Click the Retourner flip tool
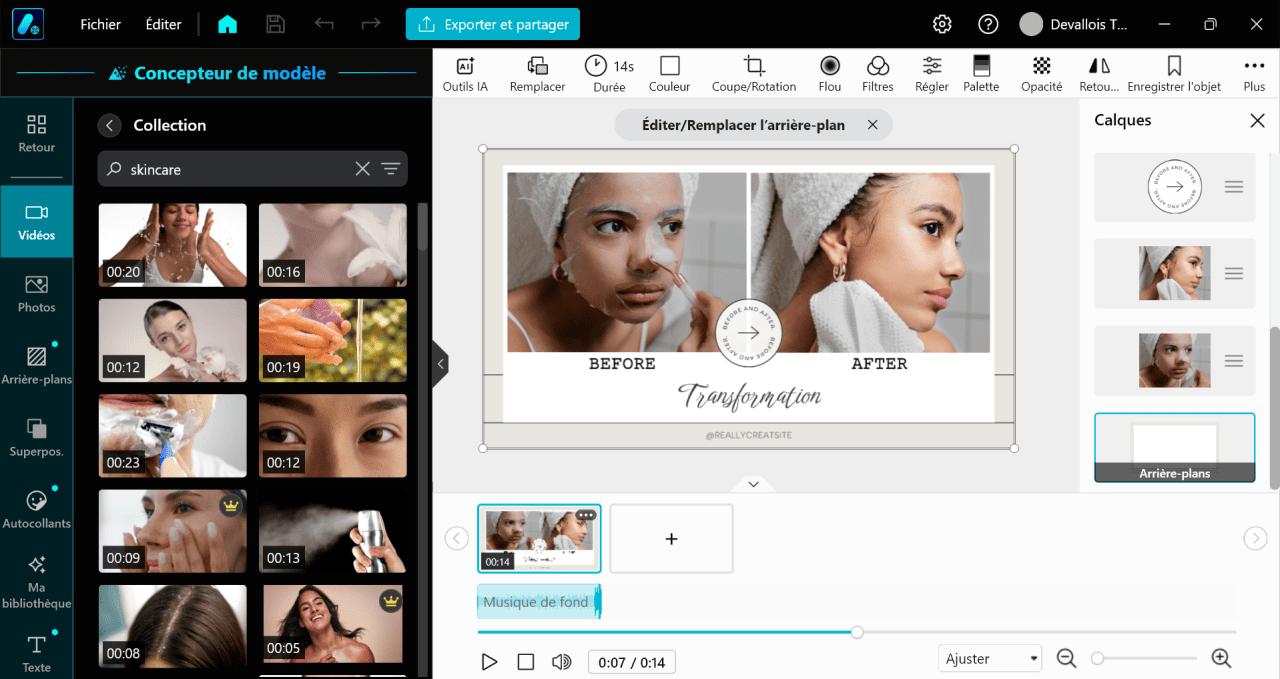 [x=1099, y=74]
